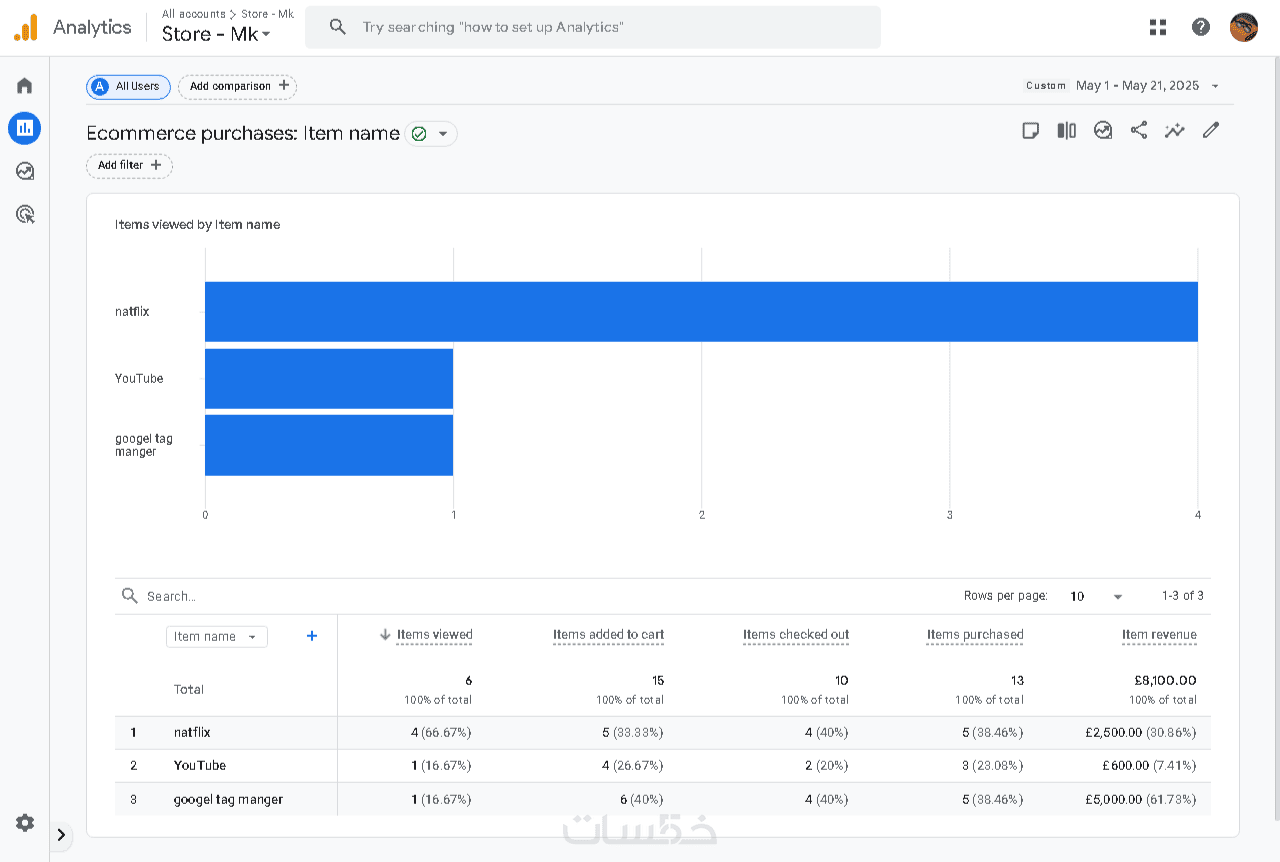Click the user account avatar
Screen dimensions: 1280x862
coord(1244,28)
